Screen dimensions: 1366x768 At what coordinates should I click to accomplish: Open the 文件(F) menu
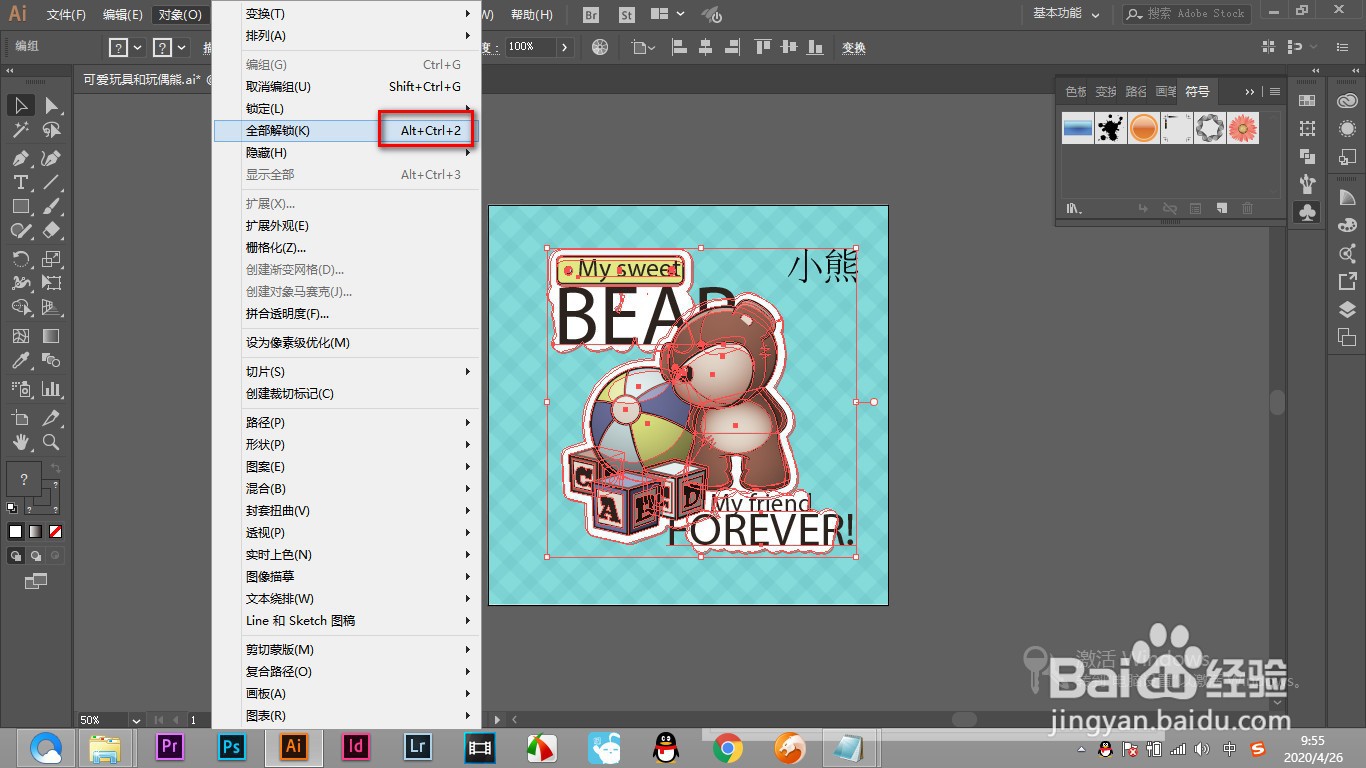(x=66, y=15)
